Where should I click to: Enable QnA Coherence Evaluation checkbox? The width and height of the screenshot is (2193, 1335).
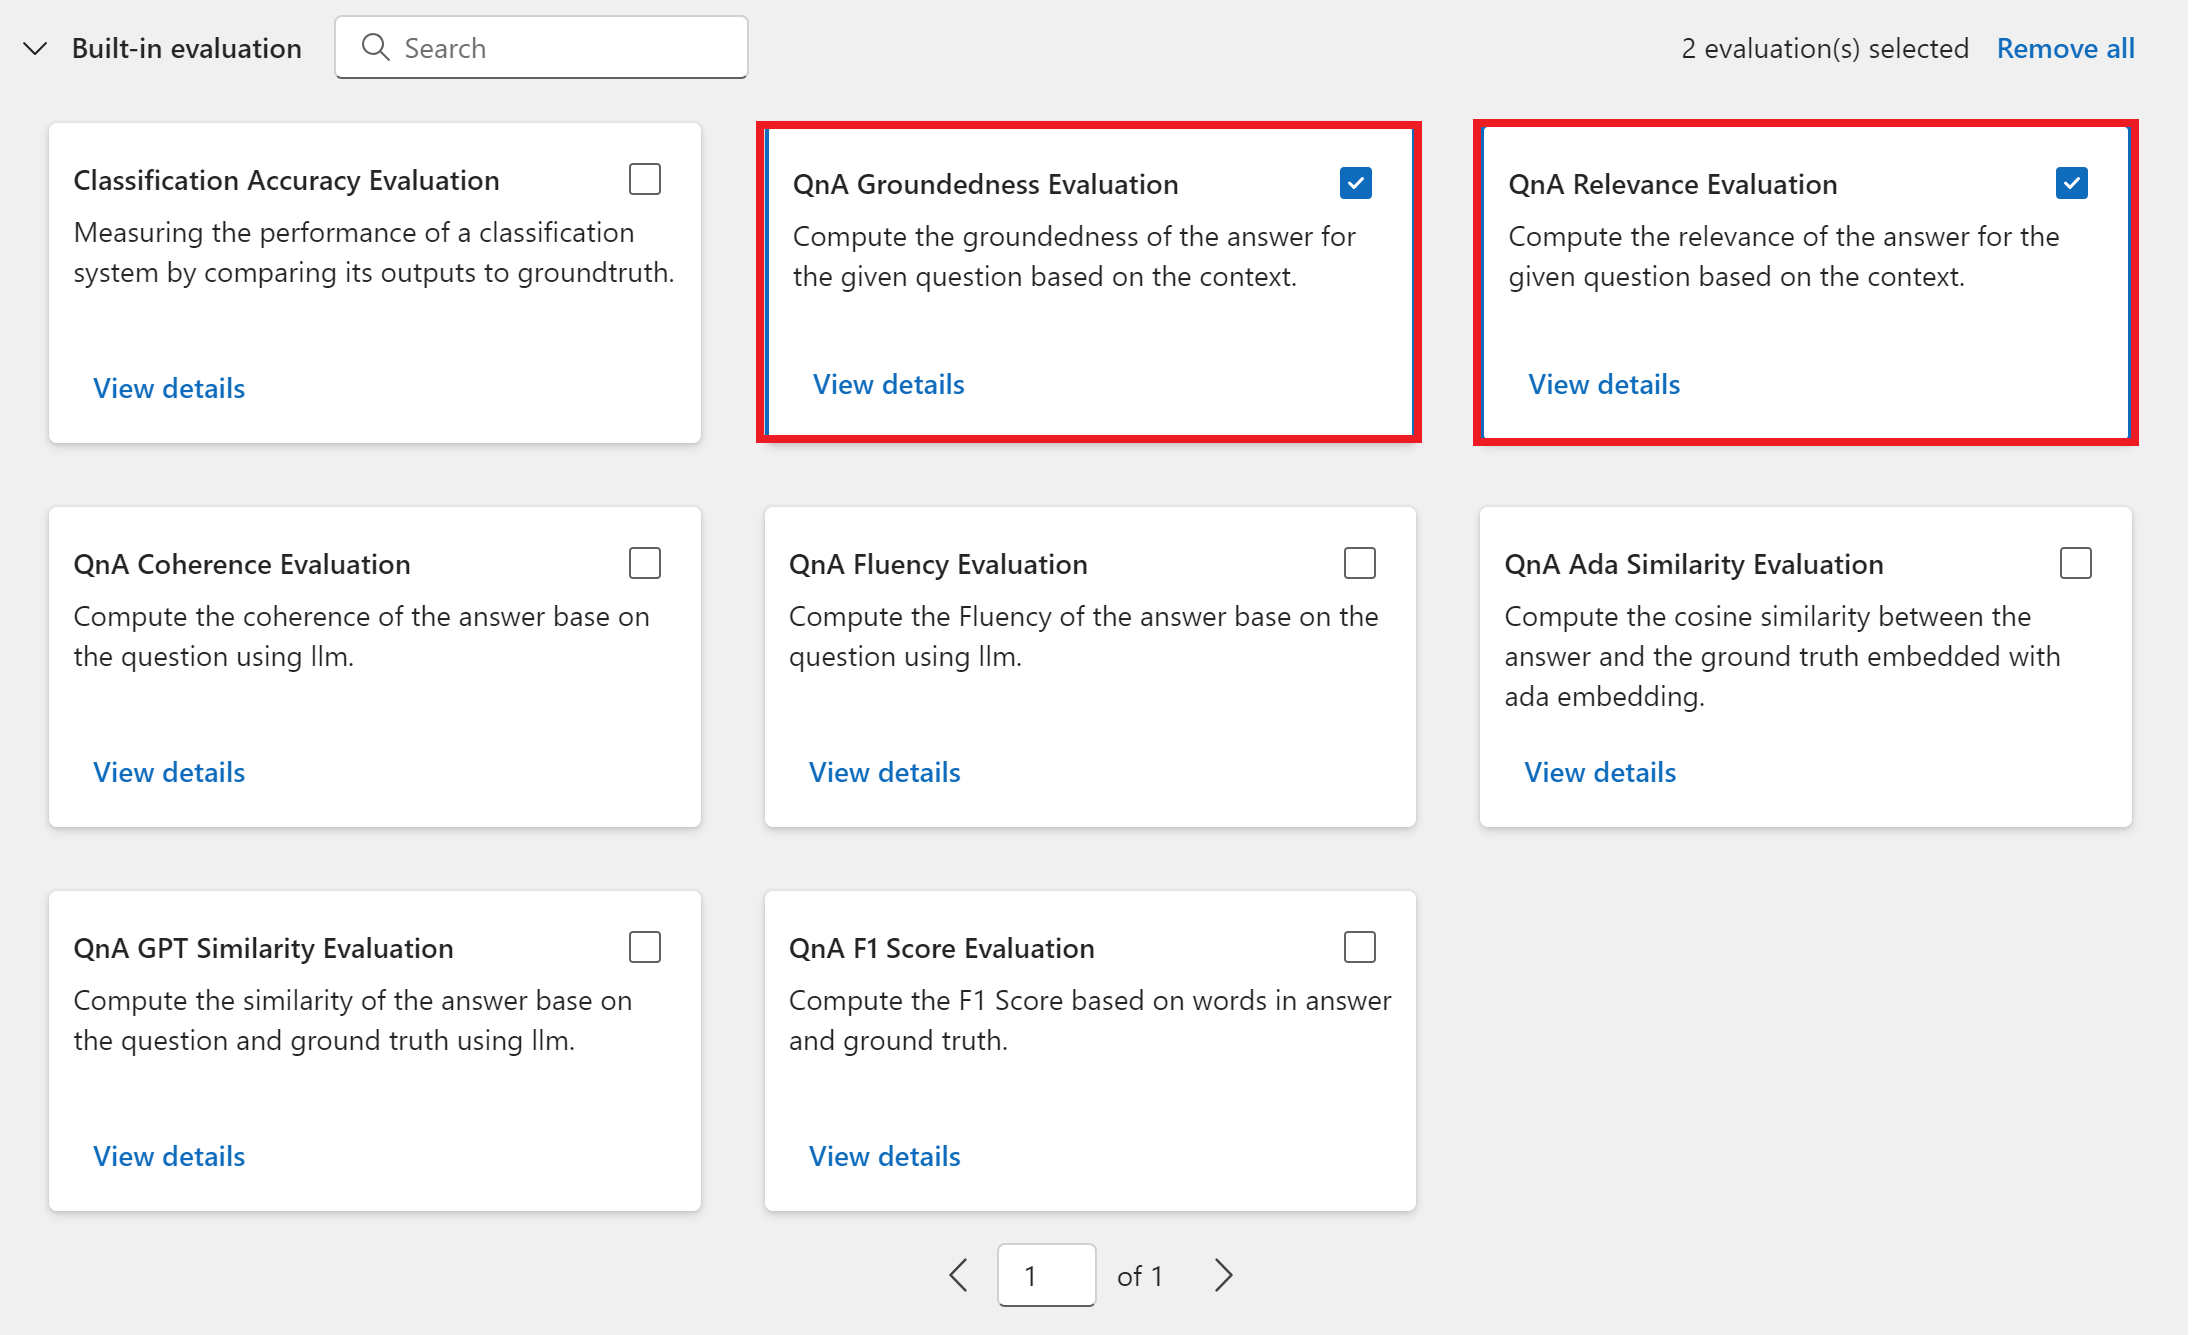coord(645,563)
